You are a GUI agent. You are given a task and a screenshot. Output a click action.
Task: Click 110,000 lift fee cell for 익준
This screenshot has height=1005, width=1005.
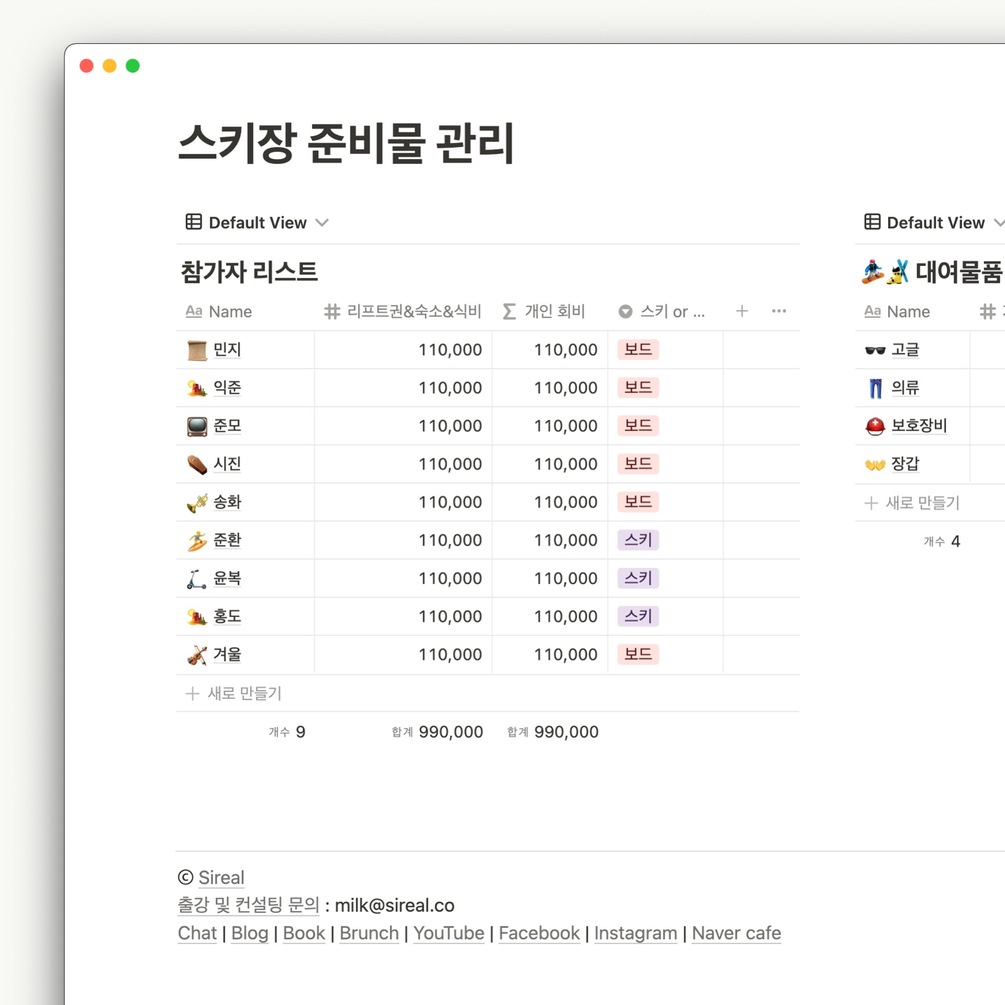click(x=404, y=388)
